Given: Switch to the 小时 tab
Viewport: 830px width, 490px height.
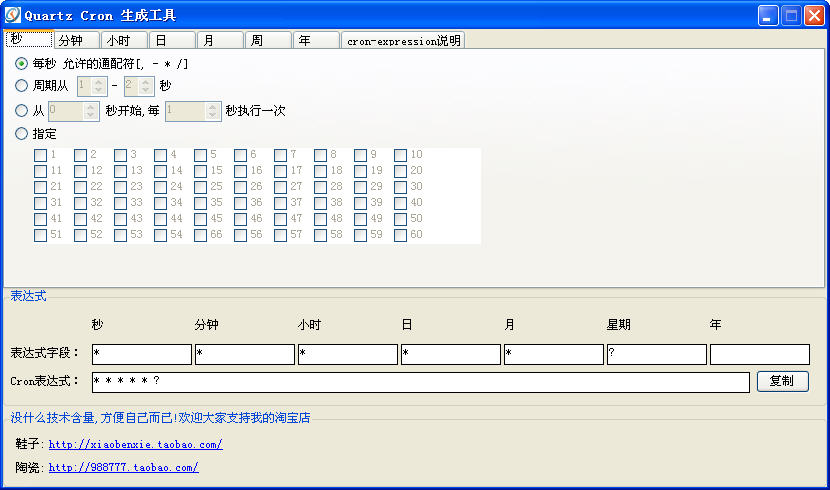Looking at the screenshot, I should [124, 40].
